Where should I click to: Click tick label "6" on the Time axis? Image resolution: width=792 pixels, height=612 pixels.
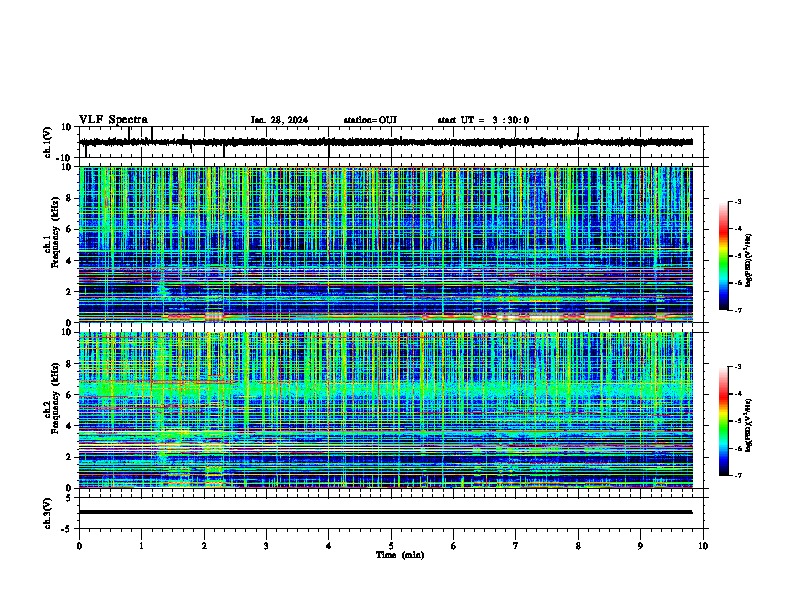(x=454, y=546)
